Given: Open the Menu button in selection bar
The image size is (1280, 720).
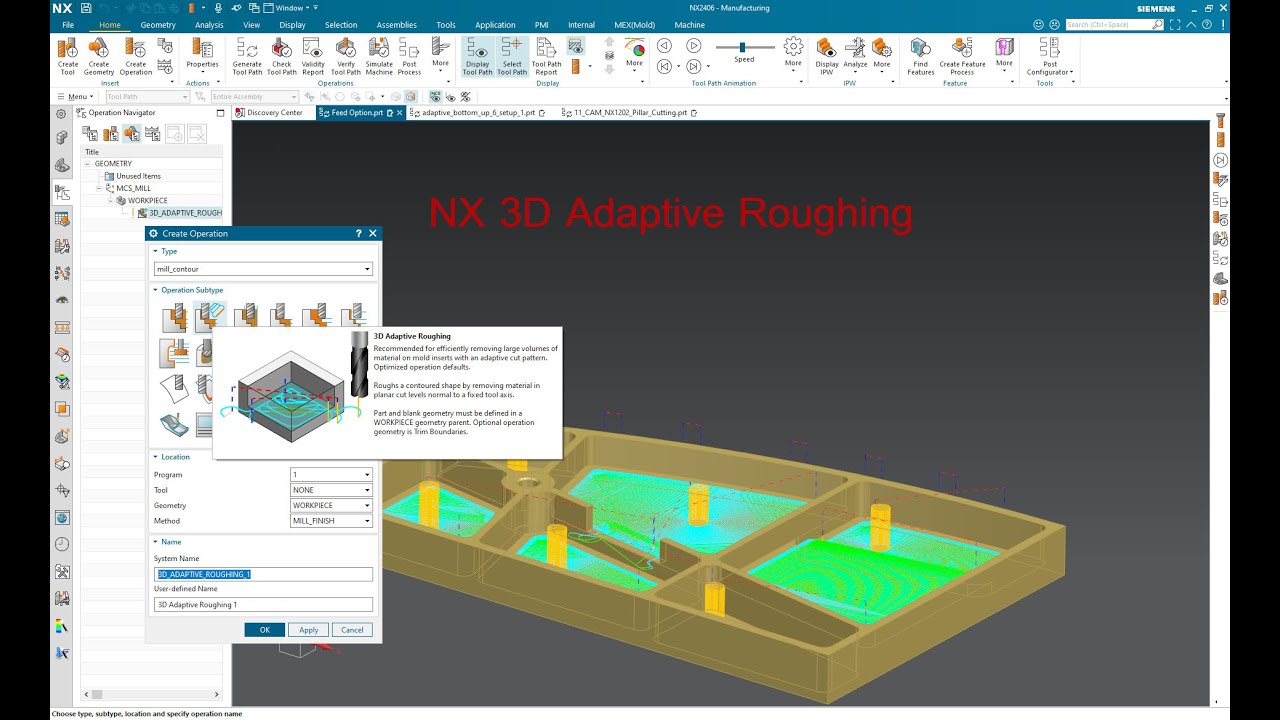Looking at the screenshot, I should coord(76,97).
